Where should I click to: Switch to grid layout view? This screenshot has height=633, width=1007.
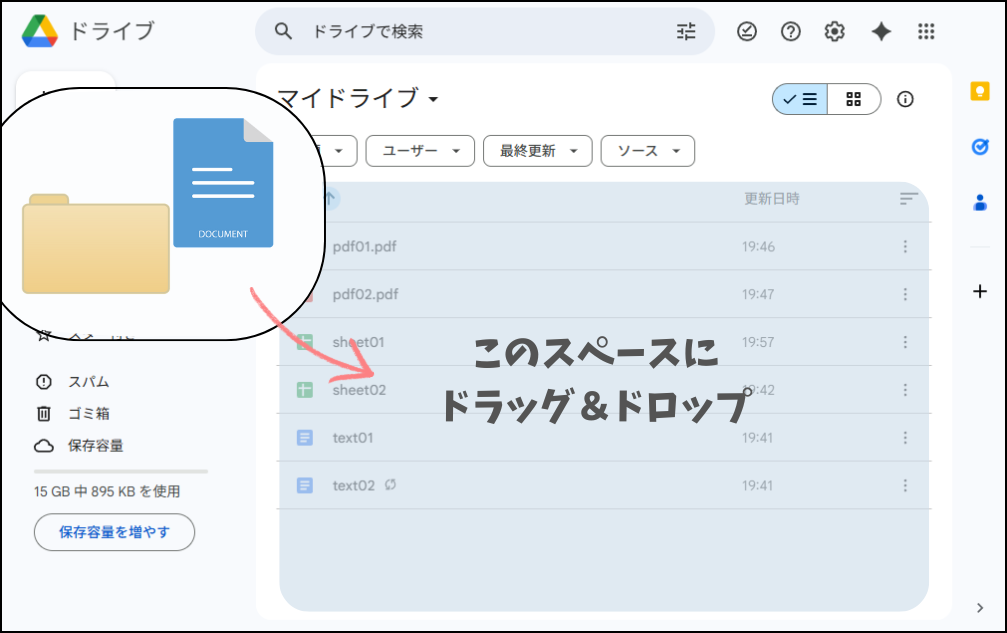pos(854,99)
